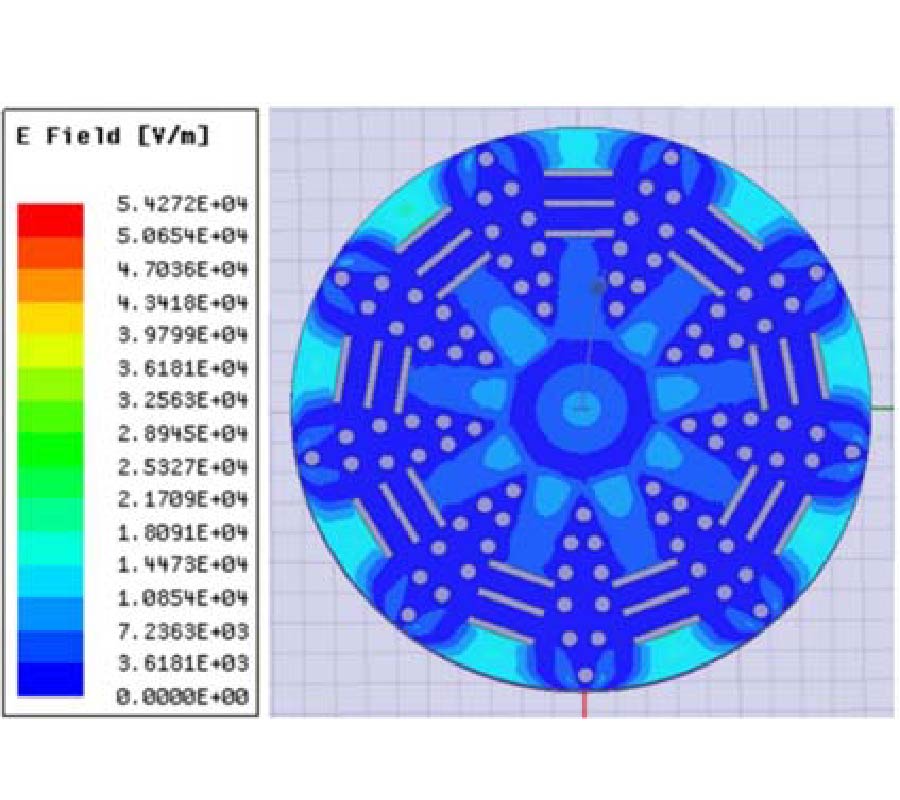
Task: Click the 1.0854E+04 legend value
Action: tap(182, 598)
